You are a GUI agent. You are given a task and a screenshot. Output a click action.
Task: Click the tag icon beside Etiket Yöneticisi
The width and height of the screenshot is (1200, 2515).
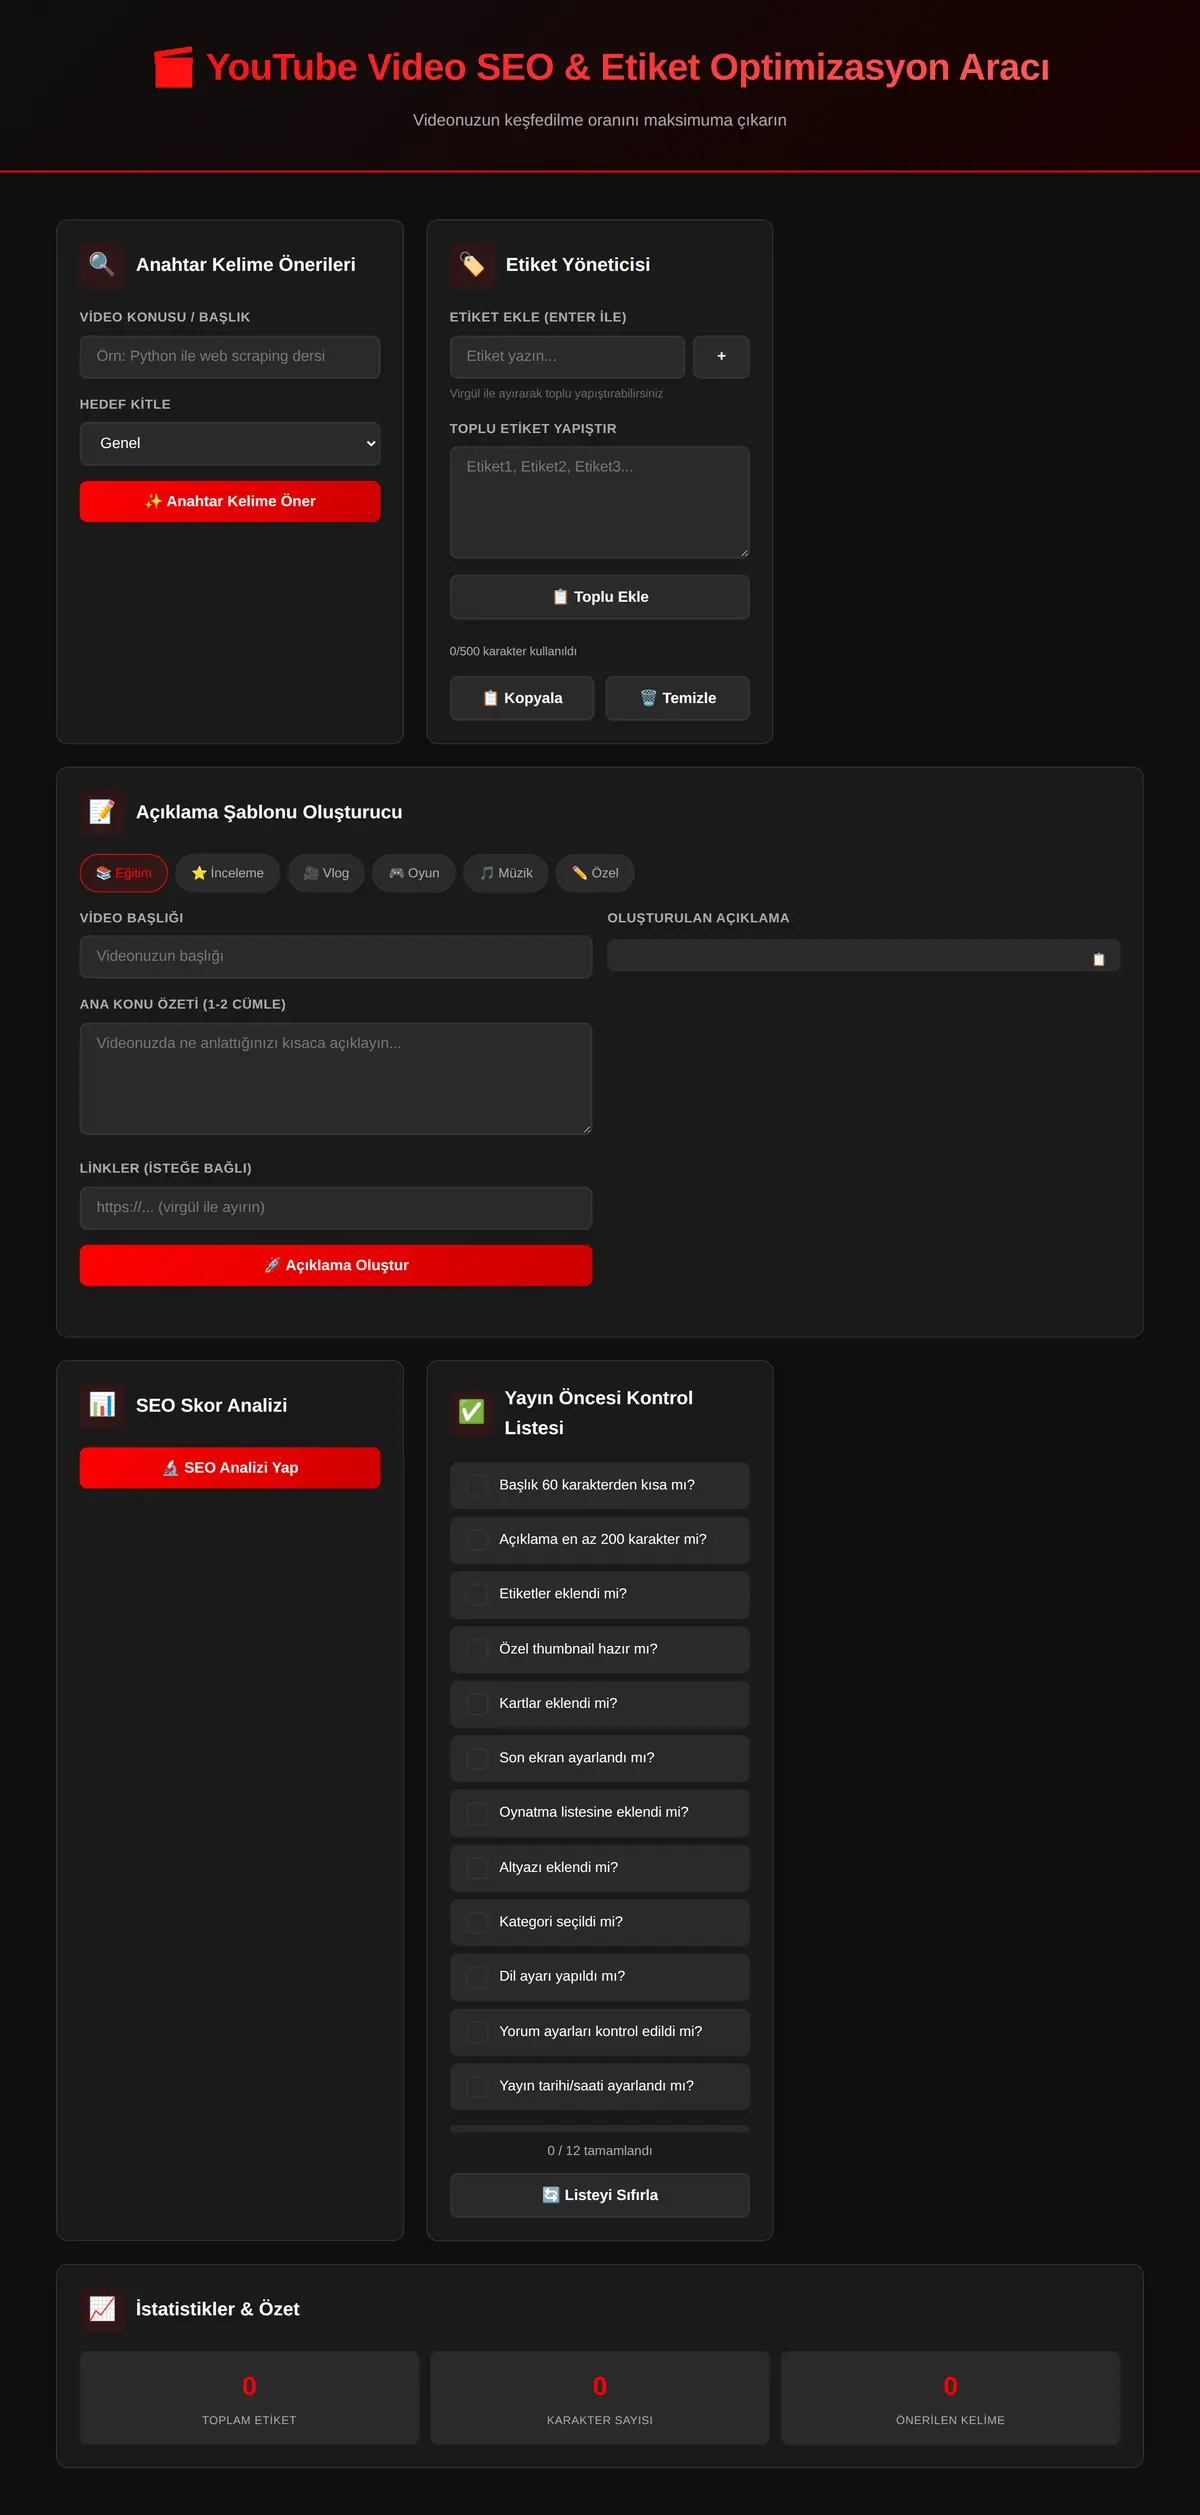coord(472,264)
